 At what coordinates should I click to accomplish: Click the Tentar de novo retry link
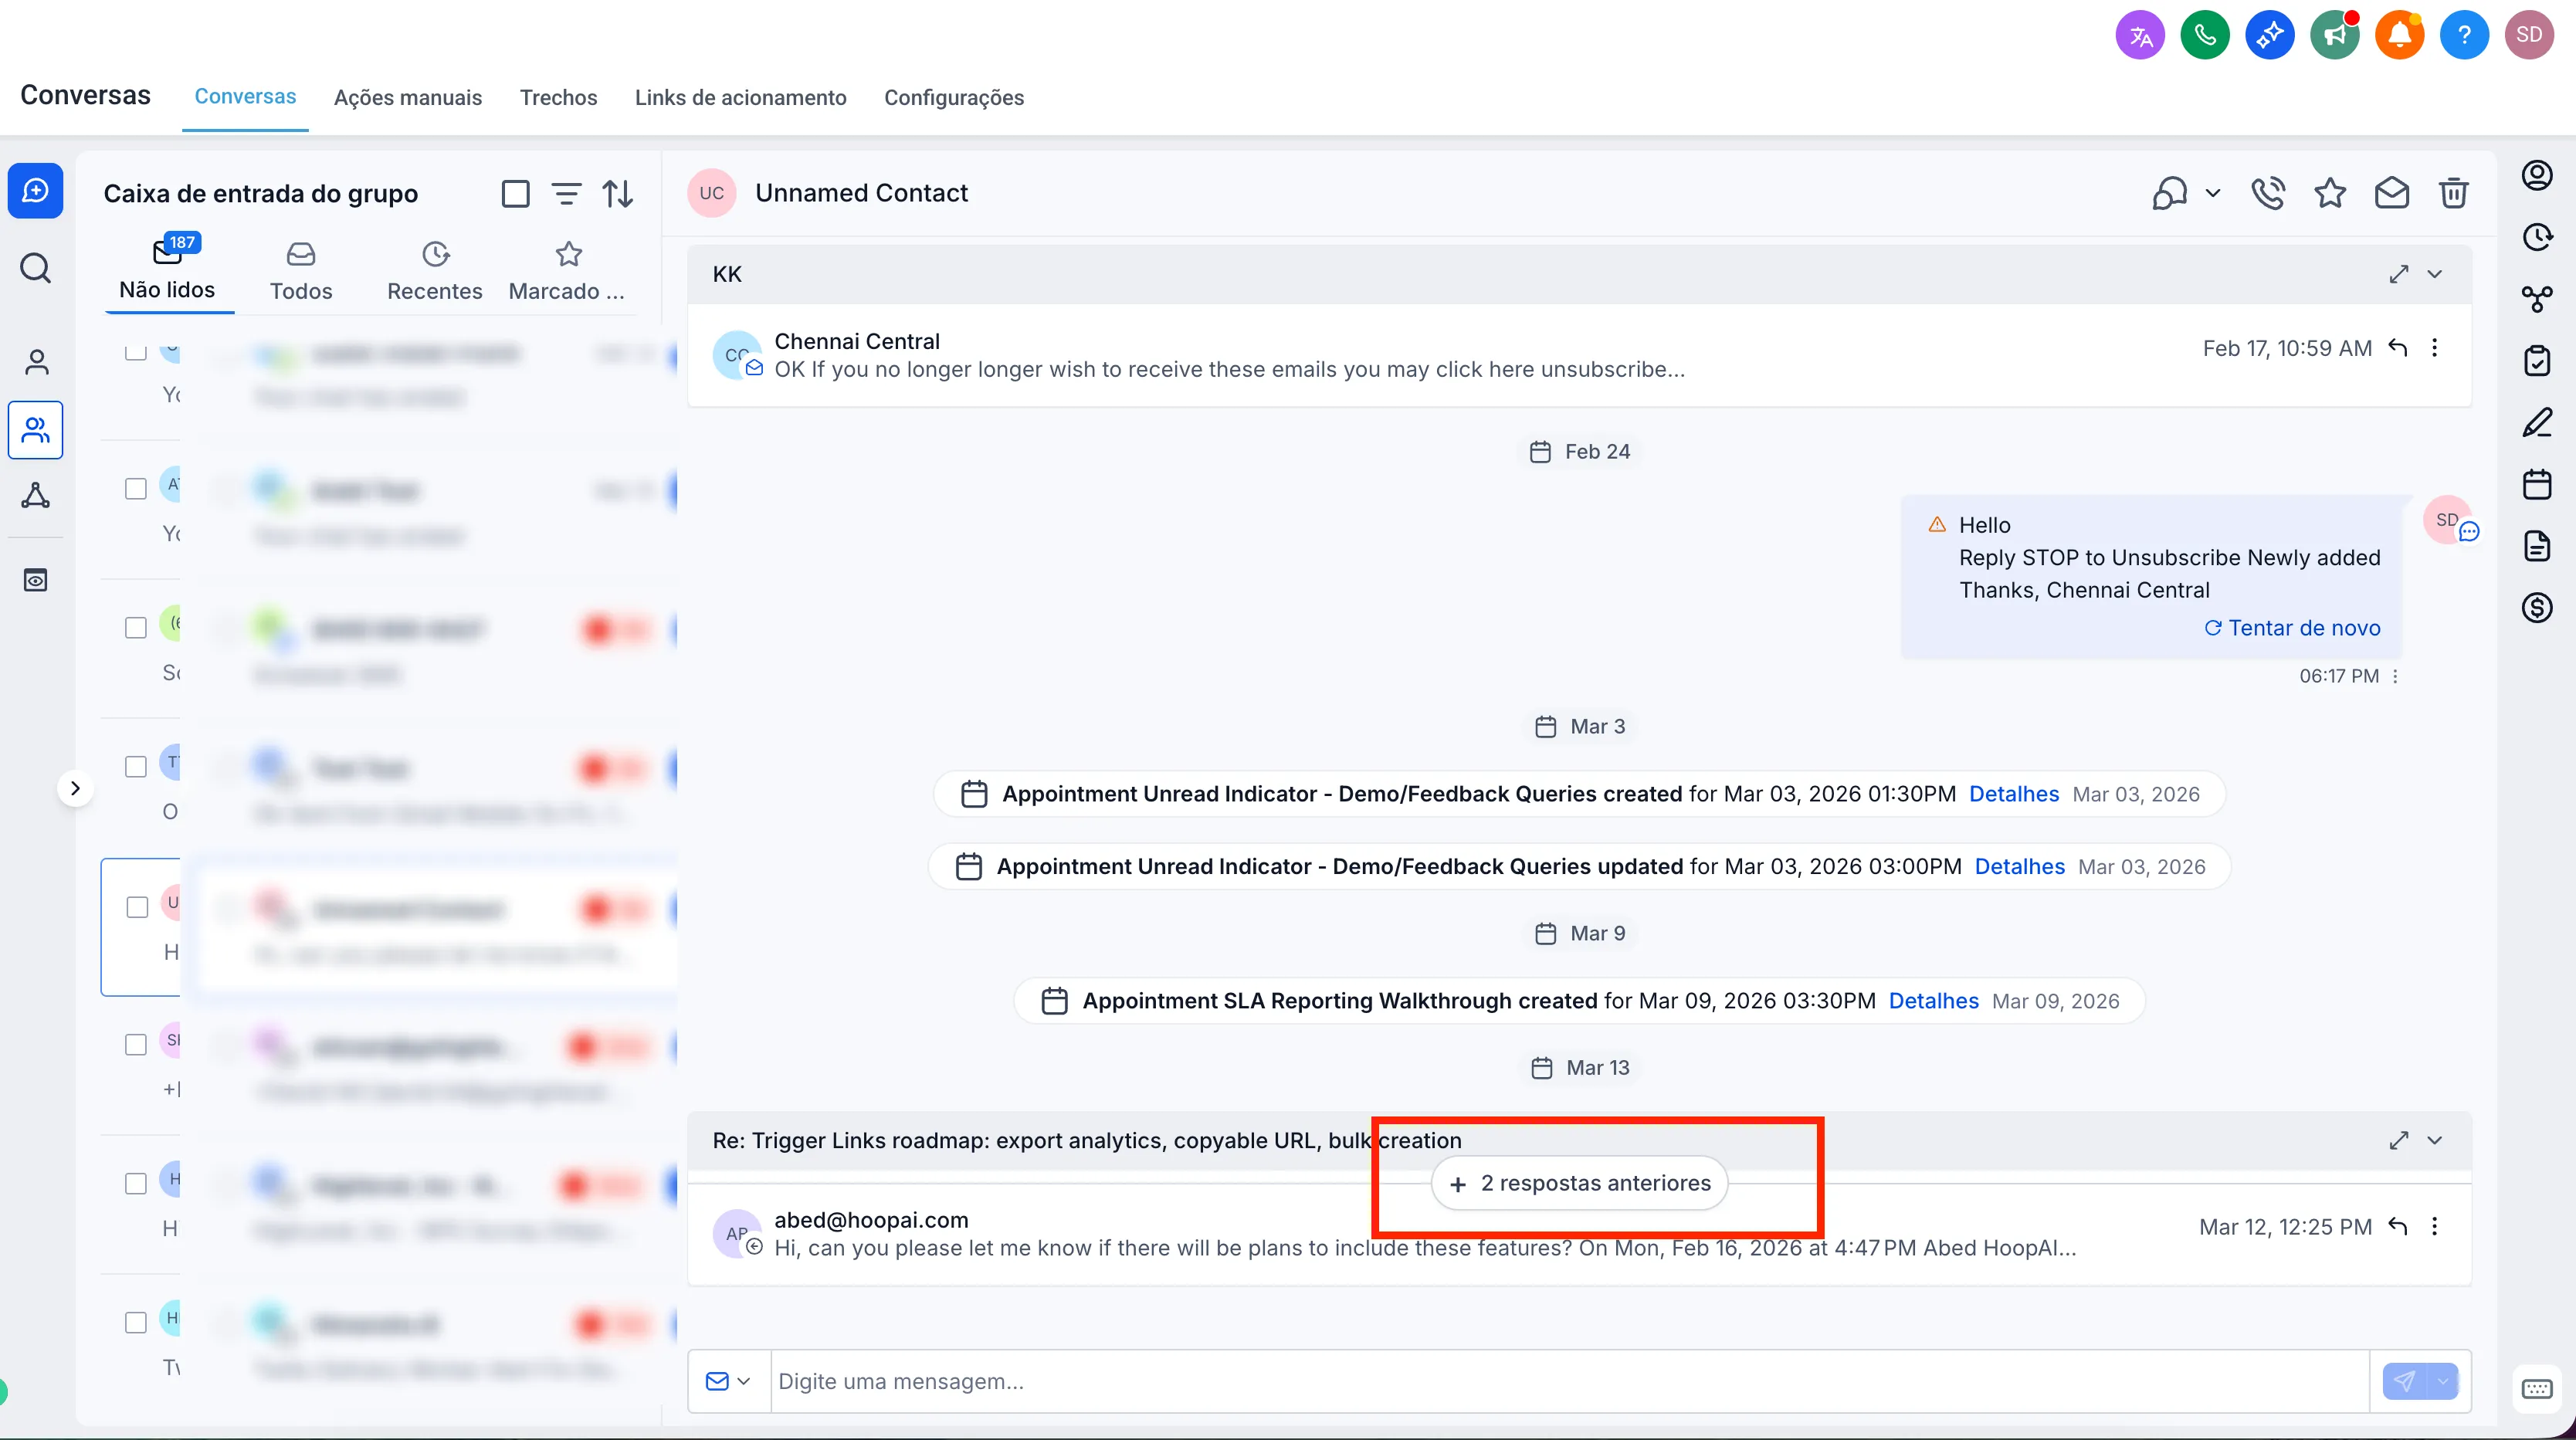point(2293,627)
